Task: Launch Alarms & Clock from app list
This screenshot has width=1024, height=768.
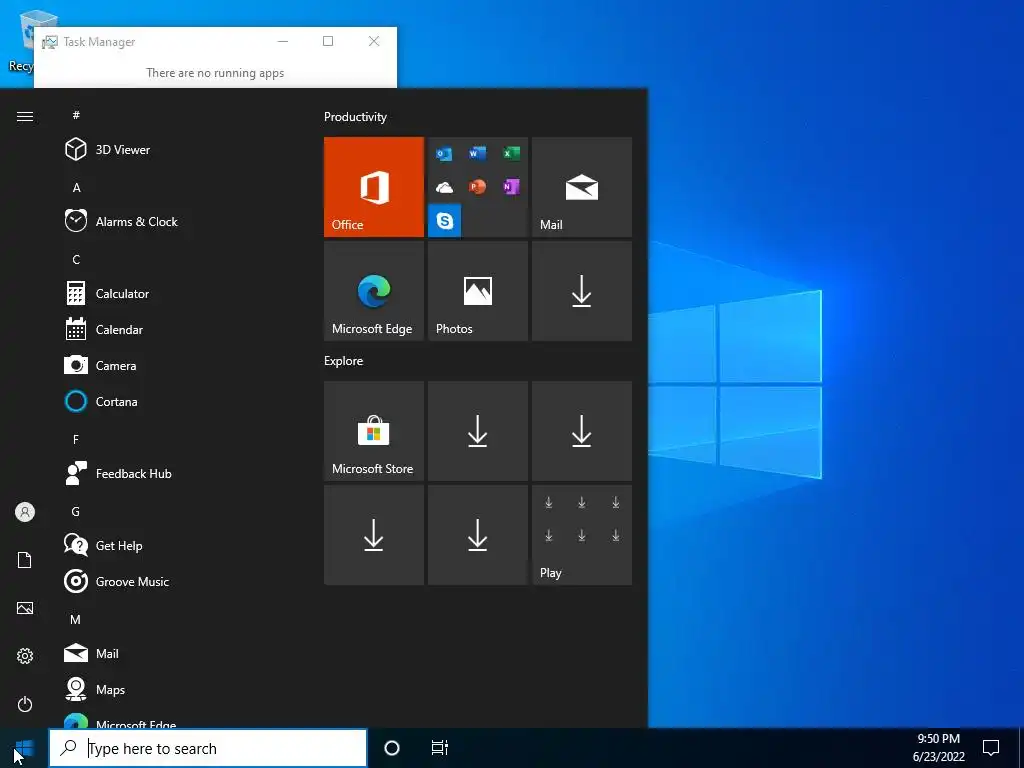Action: click(x=176, y=221)
